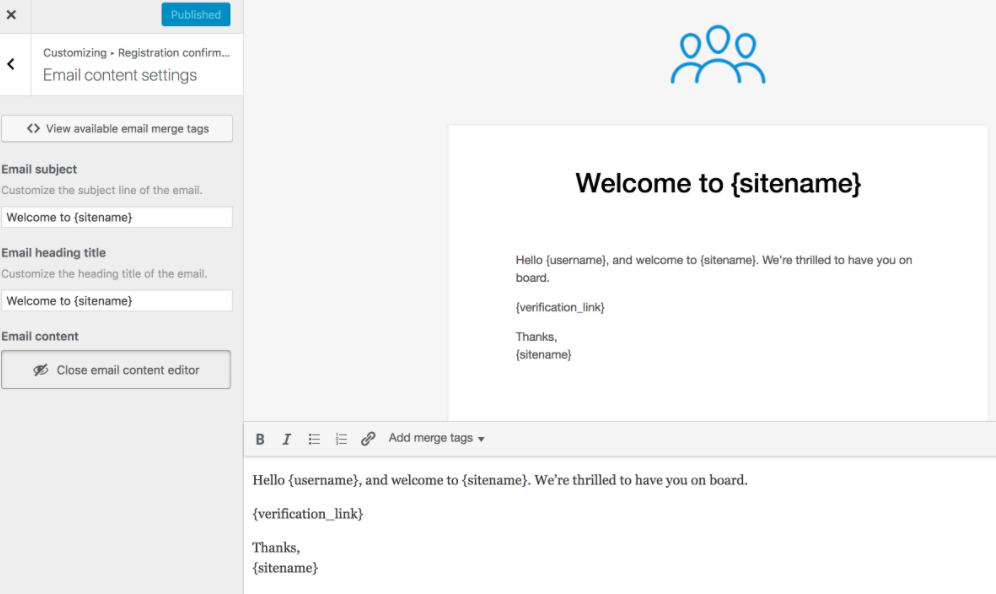
Task: Close the customizer with the X icon
Action: pyautogui.click(x=11, y=15)
